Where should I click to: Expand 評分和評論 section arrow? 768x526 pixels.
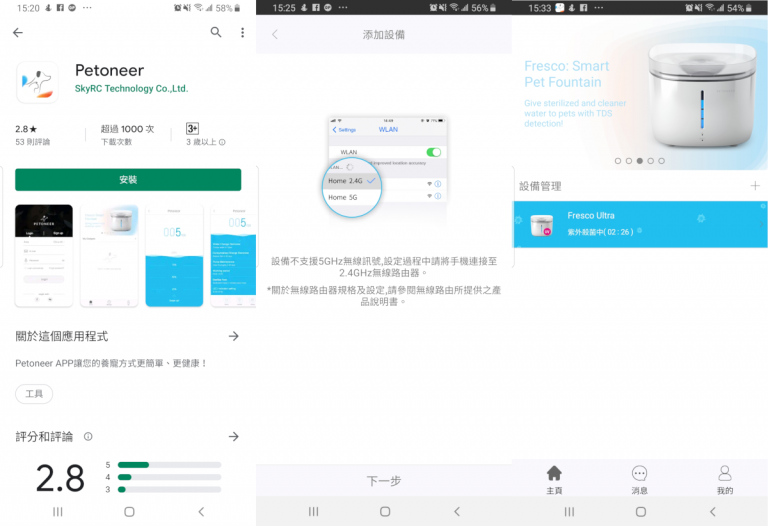pos(234,436)
